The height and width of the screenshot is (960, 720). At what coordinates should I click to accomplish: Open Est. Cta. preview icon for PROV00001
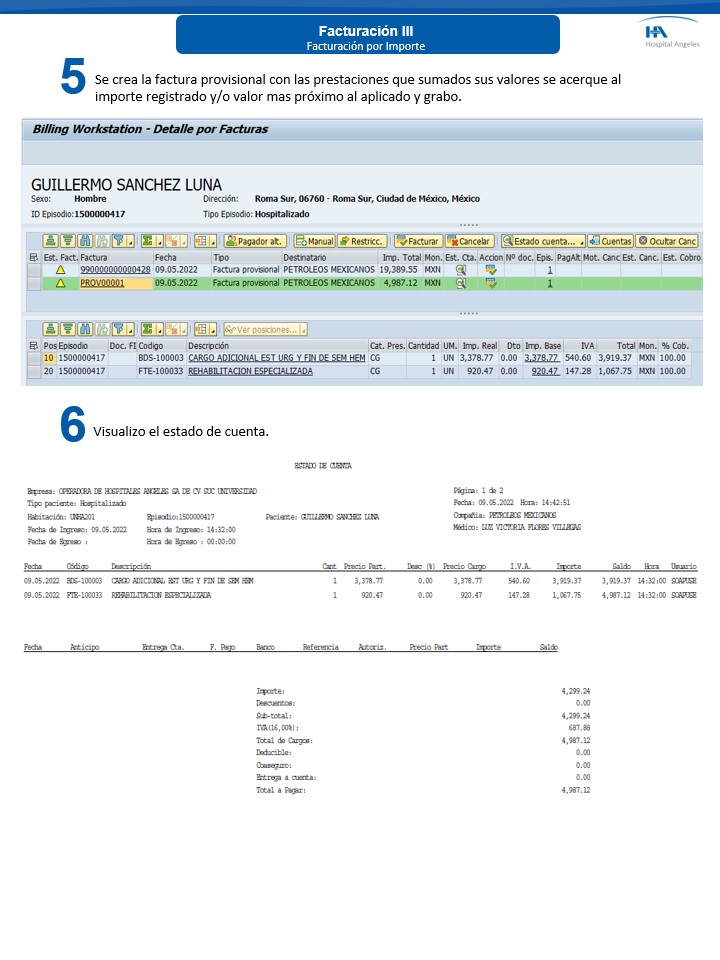pyautogui.click(x=461, y=284)
